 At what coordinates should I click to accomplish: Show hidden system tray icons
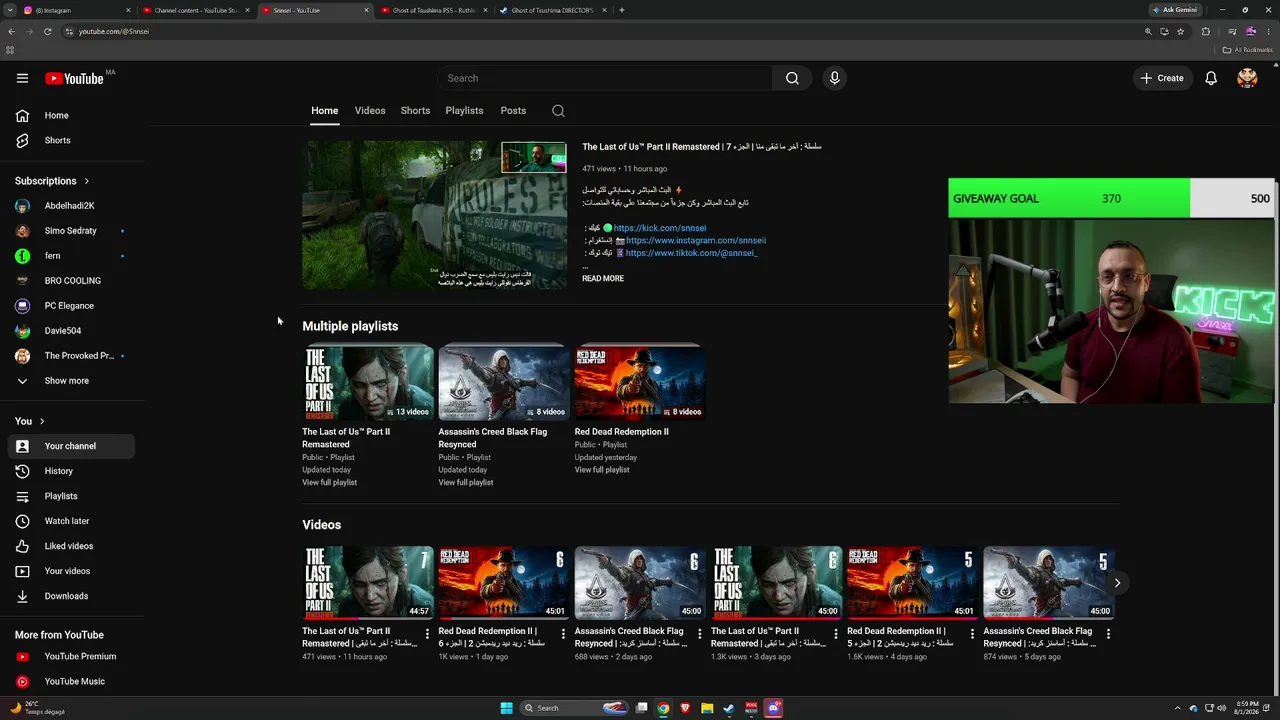click(1178, 708)
